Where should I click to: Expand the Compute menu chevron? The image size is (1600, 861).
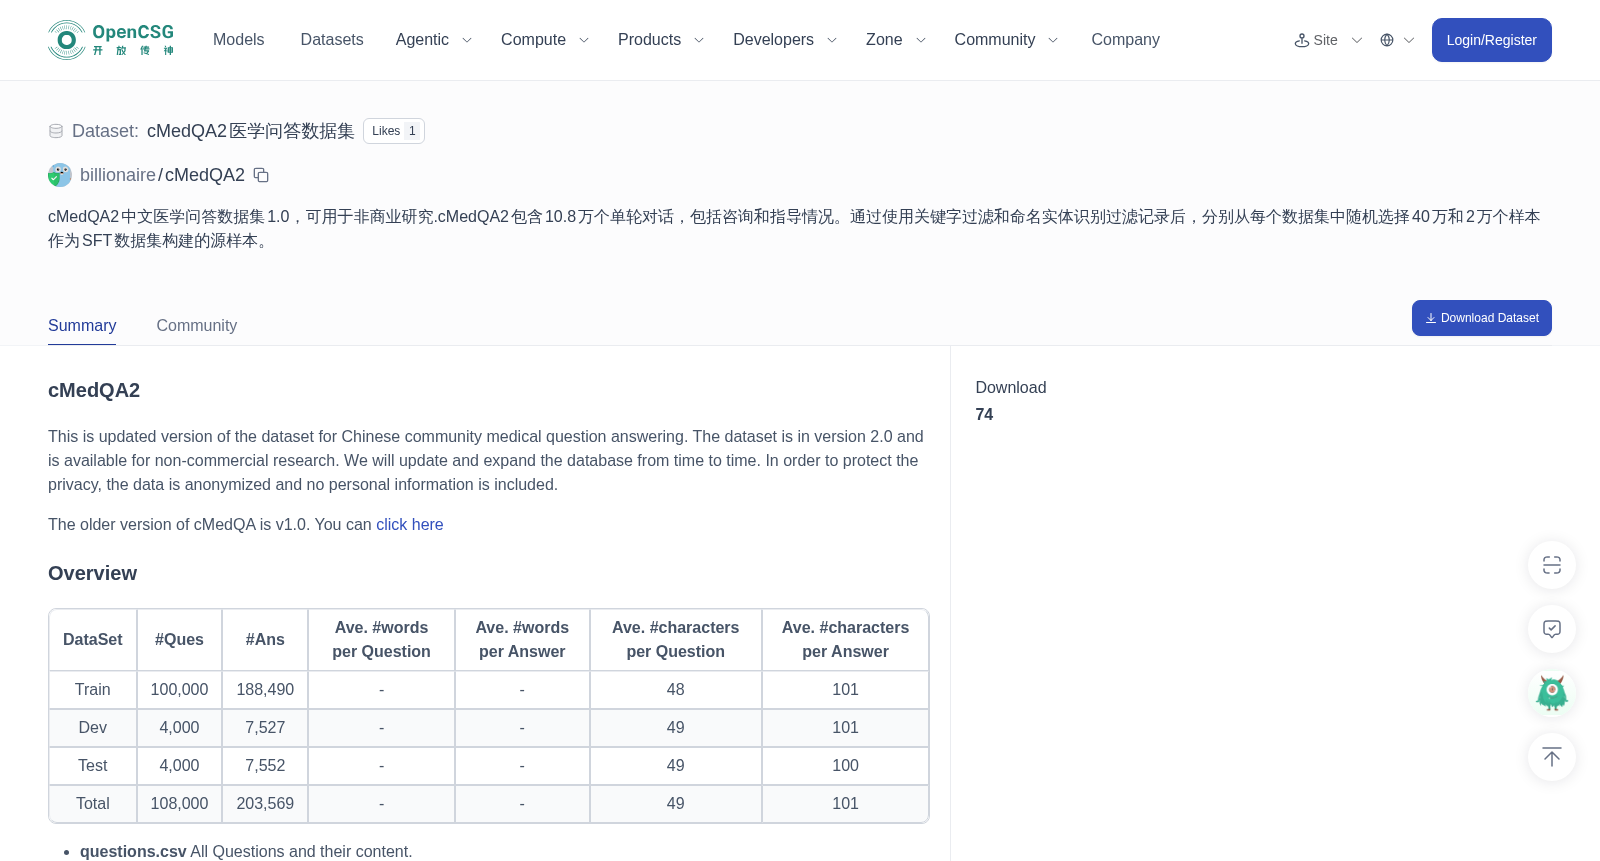click(584, 40)
